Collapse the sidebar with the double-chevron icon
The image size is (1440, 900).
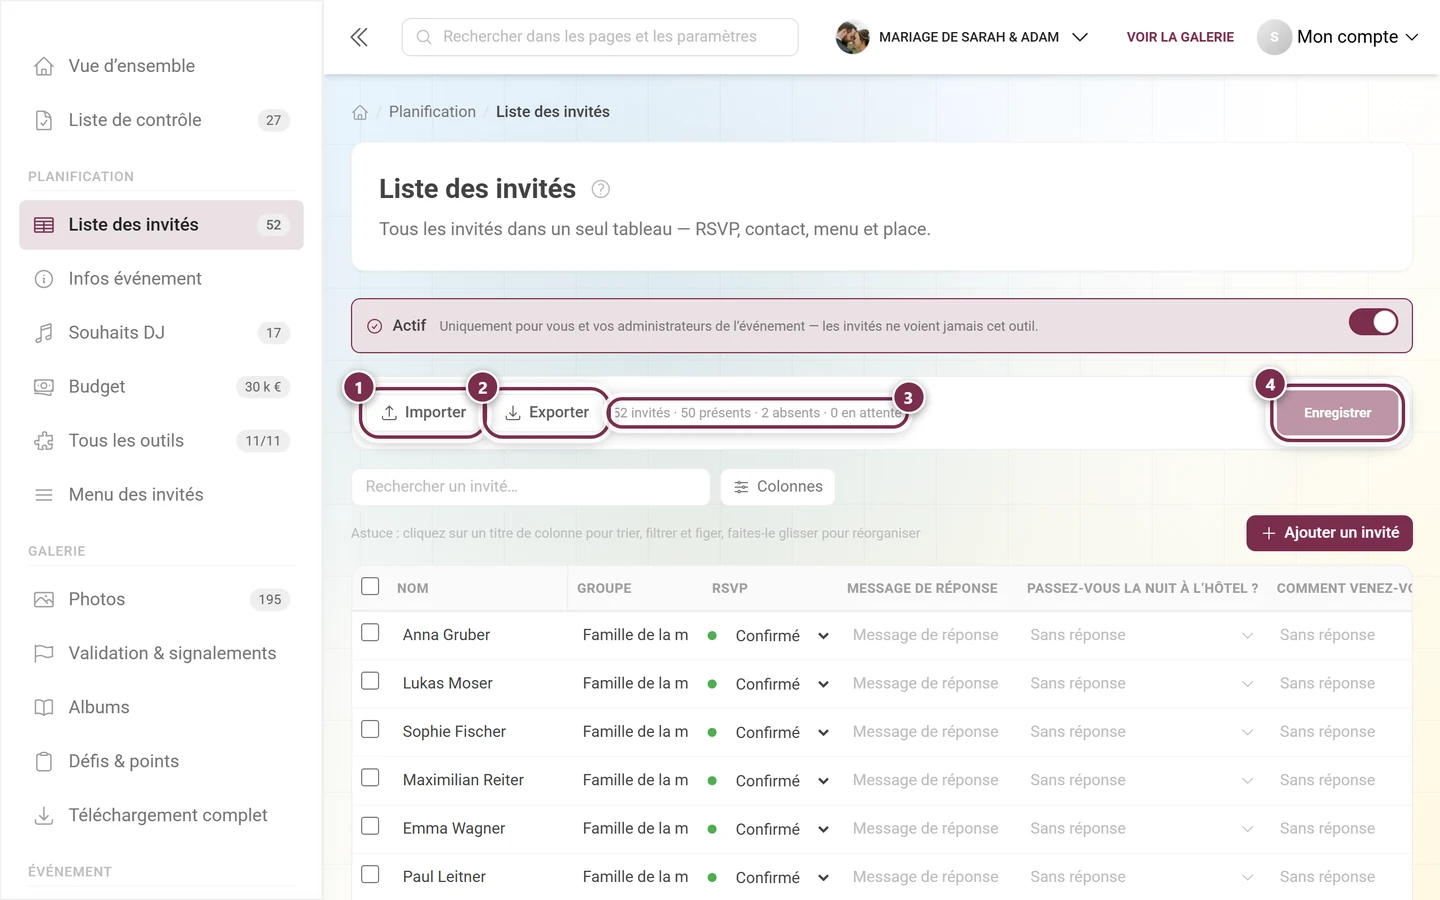coord(359,37)
